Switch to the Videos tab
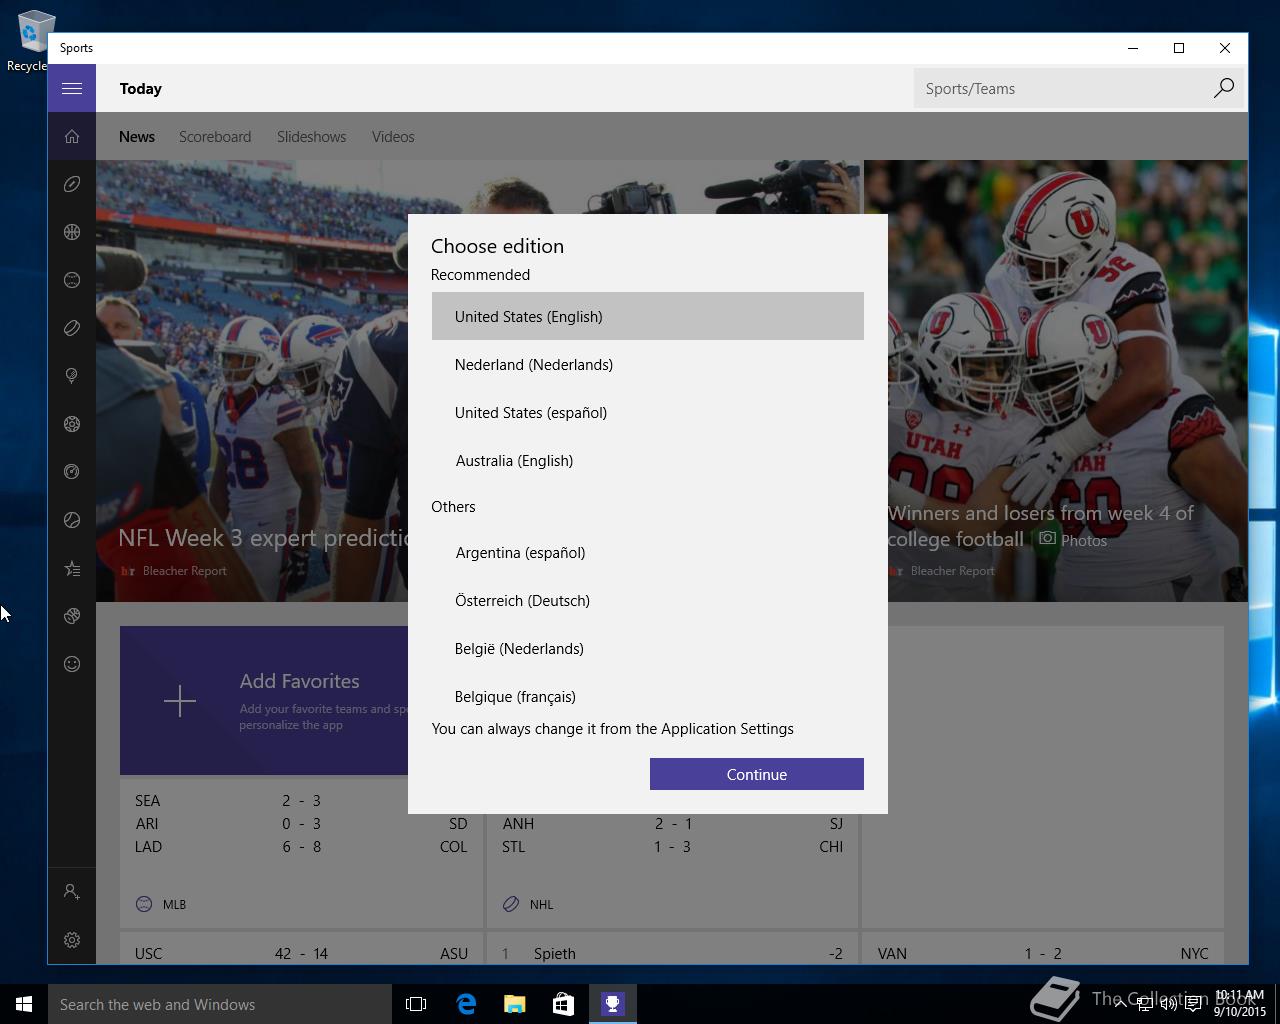The image size is (1280, 1024). 393,137
